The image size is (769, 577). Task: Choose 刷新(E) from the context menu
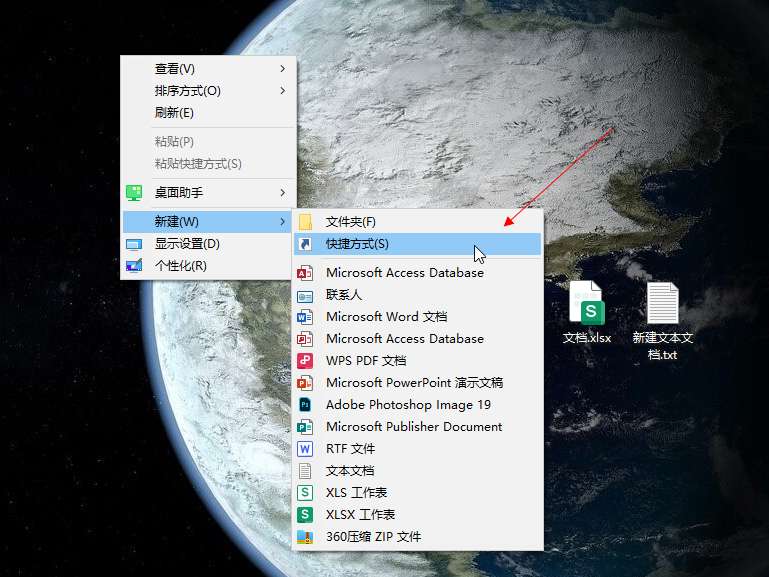(174, 113)
